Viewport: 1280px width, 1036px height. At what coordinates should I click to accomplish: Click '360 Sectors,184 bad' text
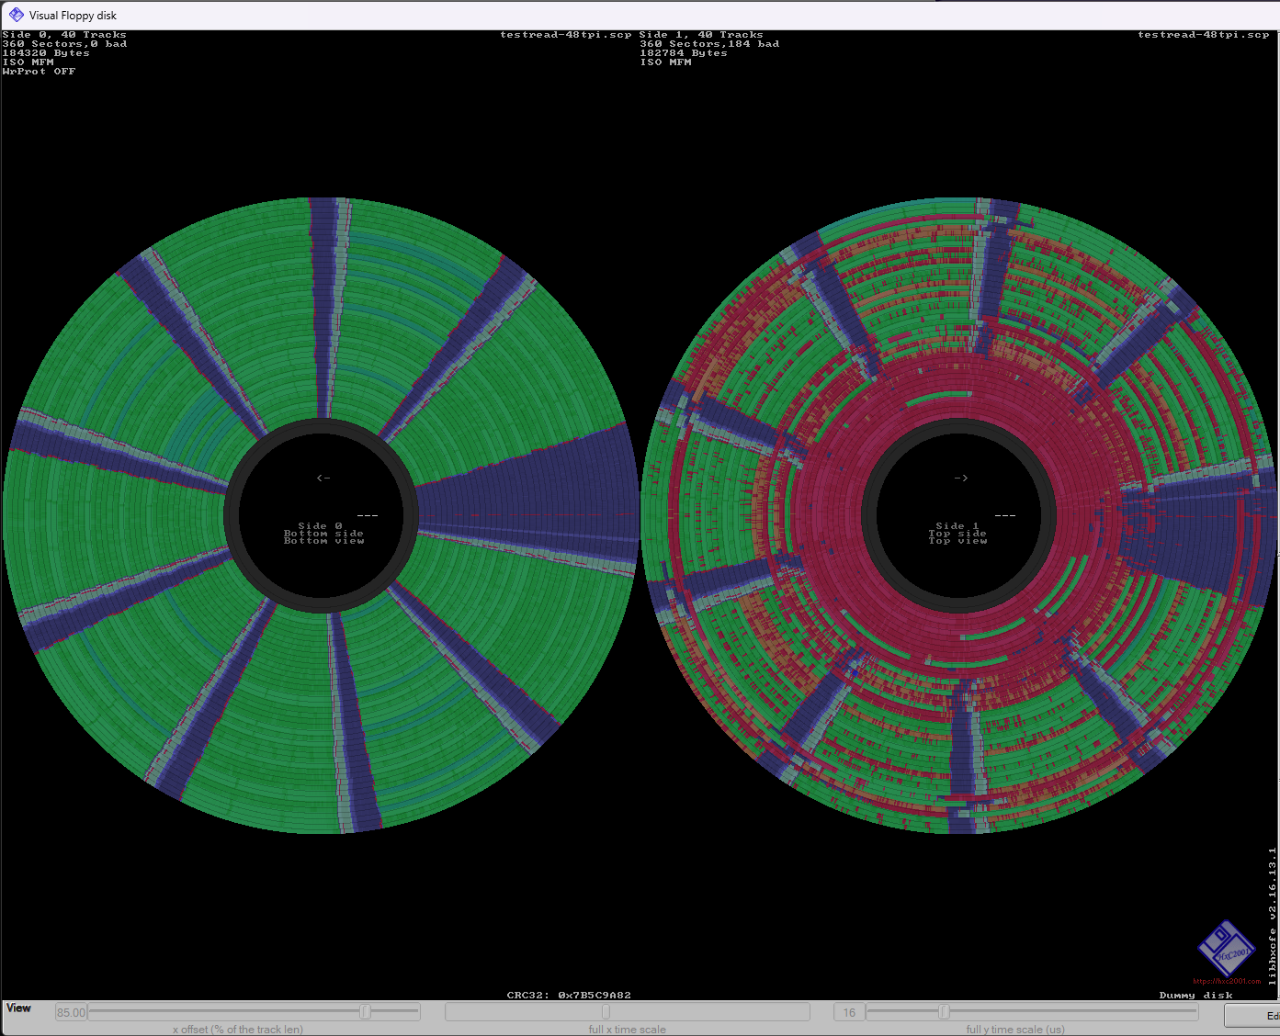point(710,44)
